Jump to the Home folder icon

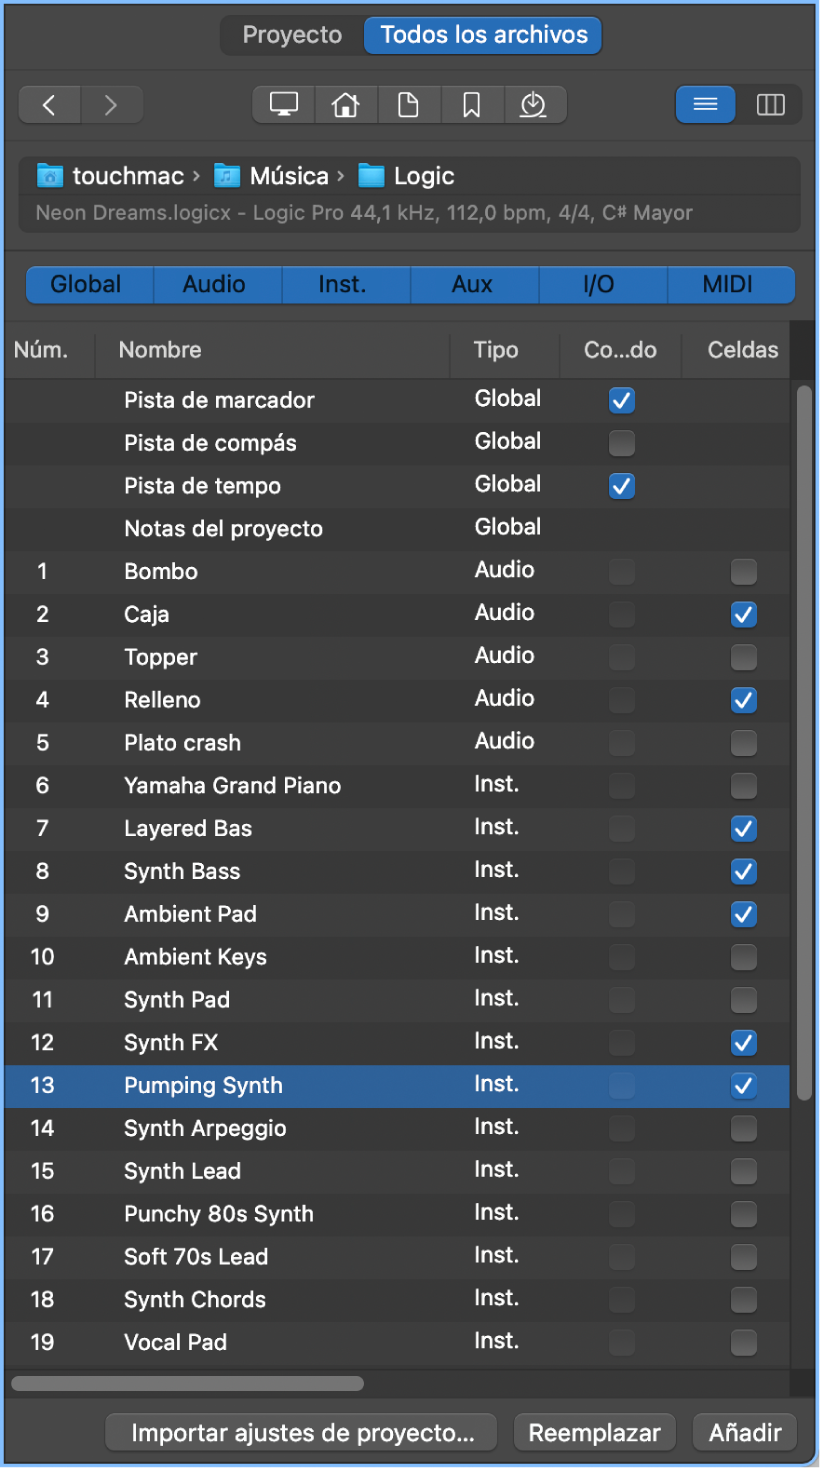click(x=346, y=105)
